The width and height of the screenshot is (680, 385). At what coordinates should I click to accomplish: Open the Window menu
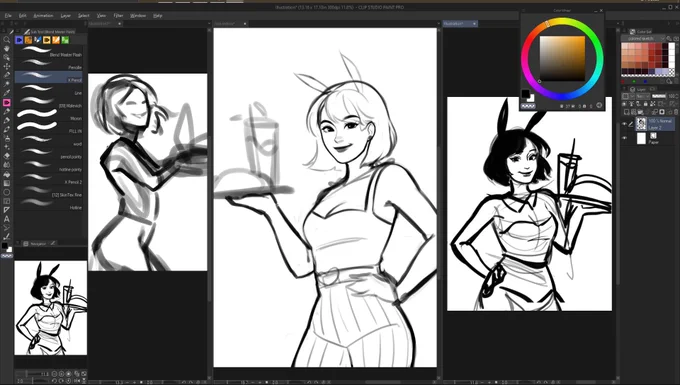[x=138, y=16]
